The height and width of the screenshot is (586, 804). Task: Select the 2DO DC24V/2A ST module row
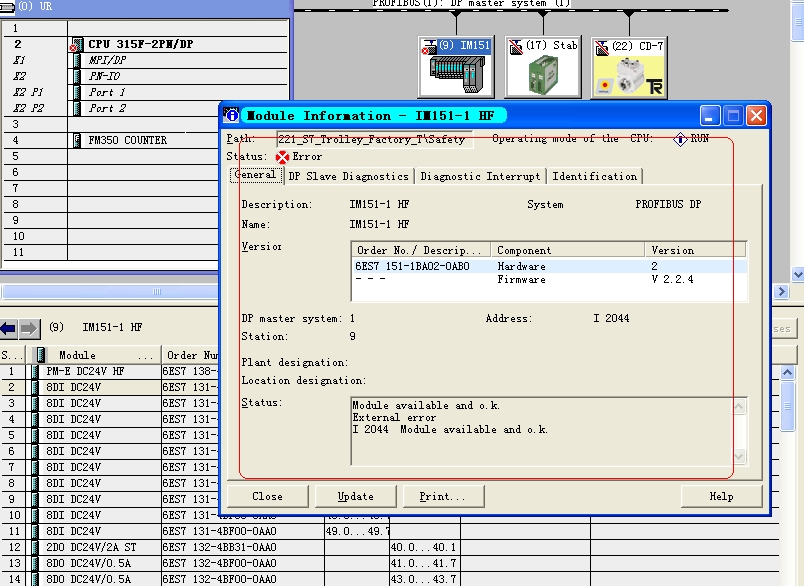(91, 547)
